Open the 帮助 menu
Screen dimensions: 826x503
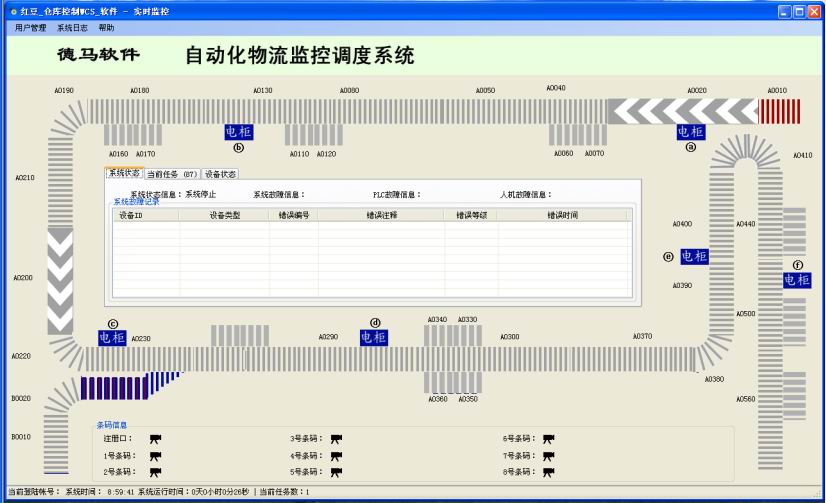[x=106, y=28]
